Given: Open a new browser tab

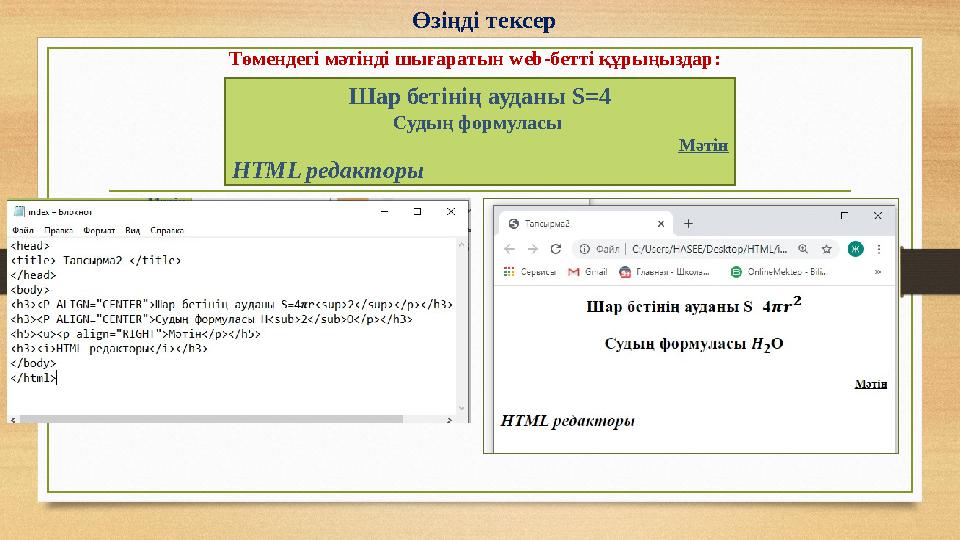Looking at the screenshot, I should [688, 224].
